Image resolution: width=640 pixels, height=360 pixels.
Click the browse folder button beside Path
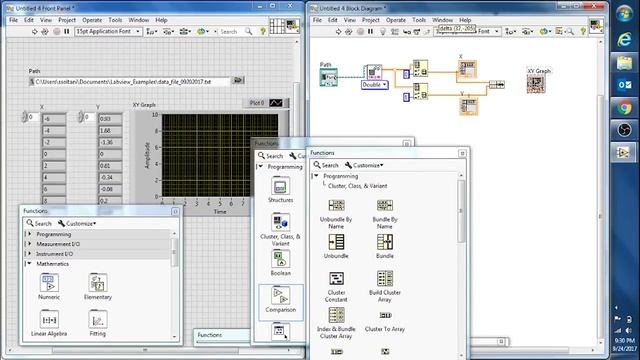tap(238, 80)
